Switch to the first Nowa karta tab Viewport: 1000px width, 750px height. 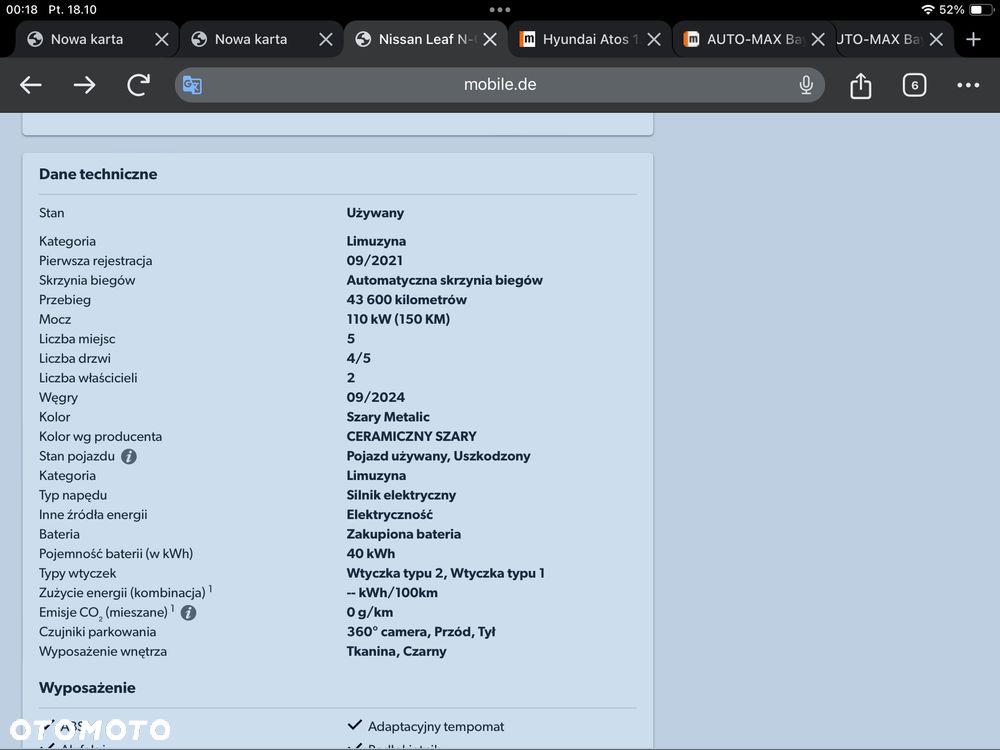tap(87, 40)
